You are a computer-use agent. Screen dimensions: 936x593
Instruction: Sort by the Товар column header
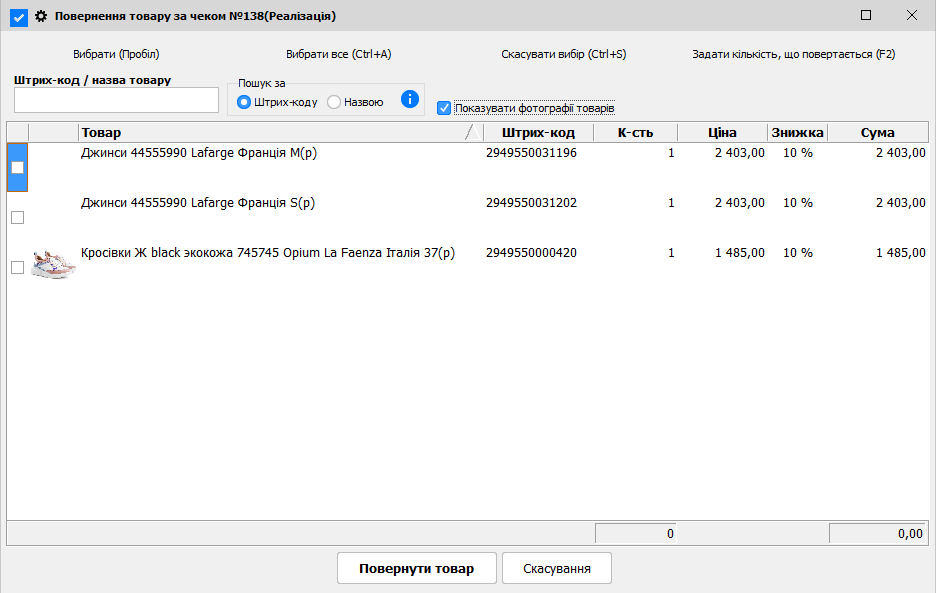coord(270,133)
